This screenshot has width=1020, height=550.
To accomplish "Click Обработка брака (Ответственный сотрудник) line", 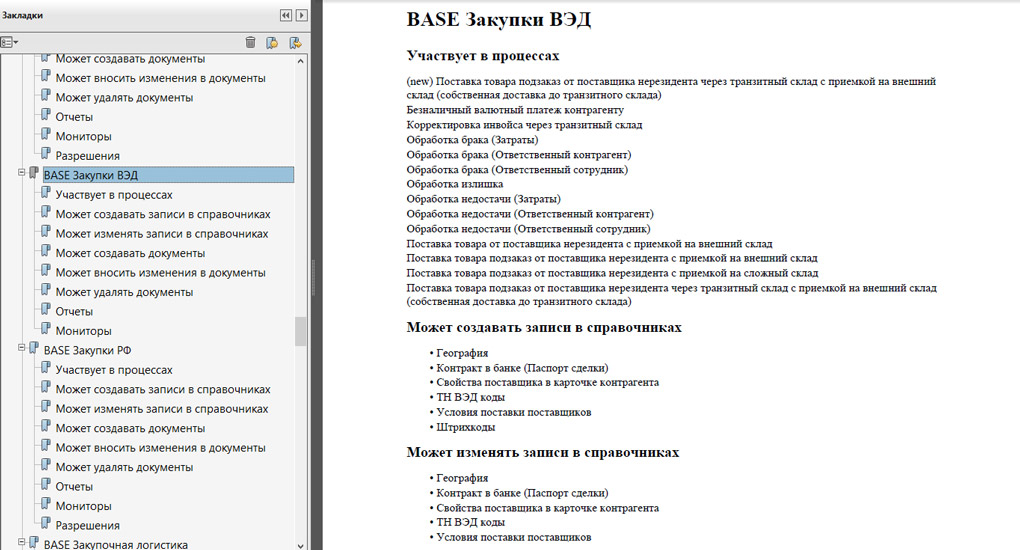I will pos(517,170).
